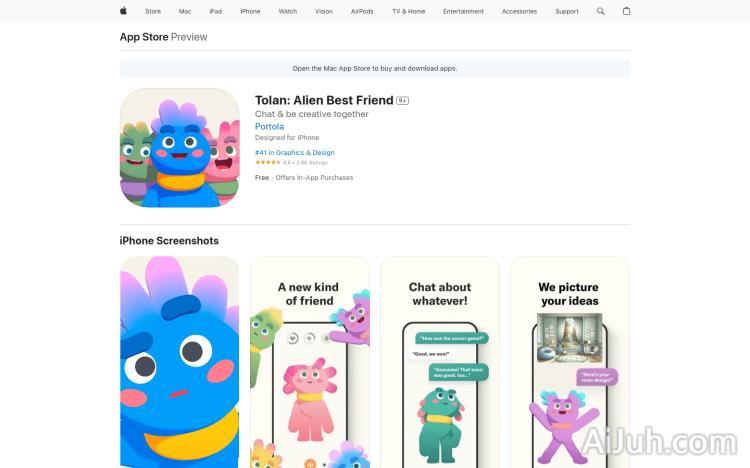The height and width of the screenshot is (468, 750).
Task: Open the search magnifier icon
Action: tap(600, 11)
